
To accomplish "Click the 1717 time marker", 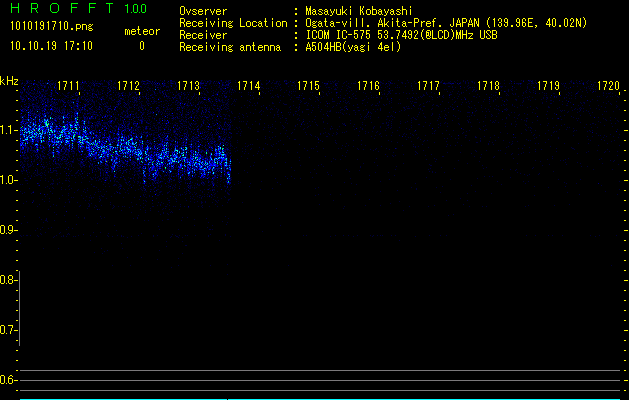I will coord(428,86).
